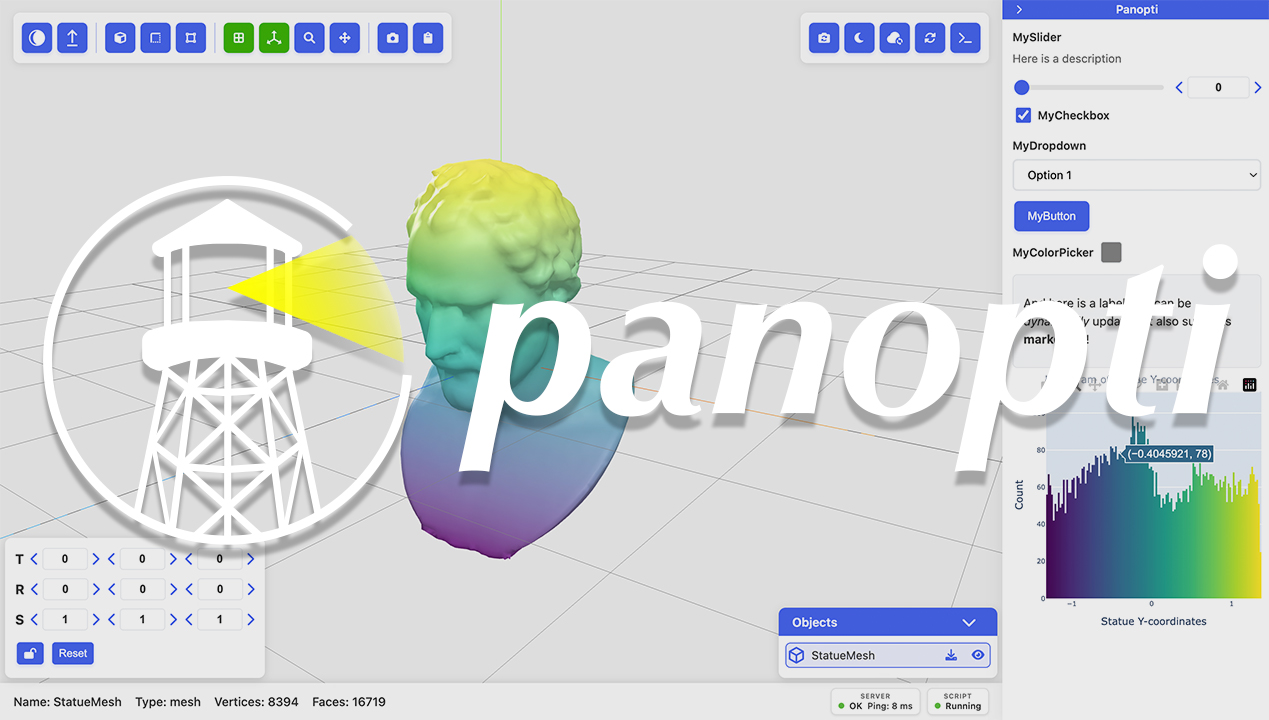Click the first T translation input field
Image resolution: width=1269 pixels, height=720 pixels.
tap(65, 559)
